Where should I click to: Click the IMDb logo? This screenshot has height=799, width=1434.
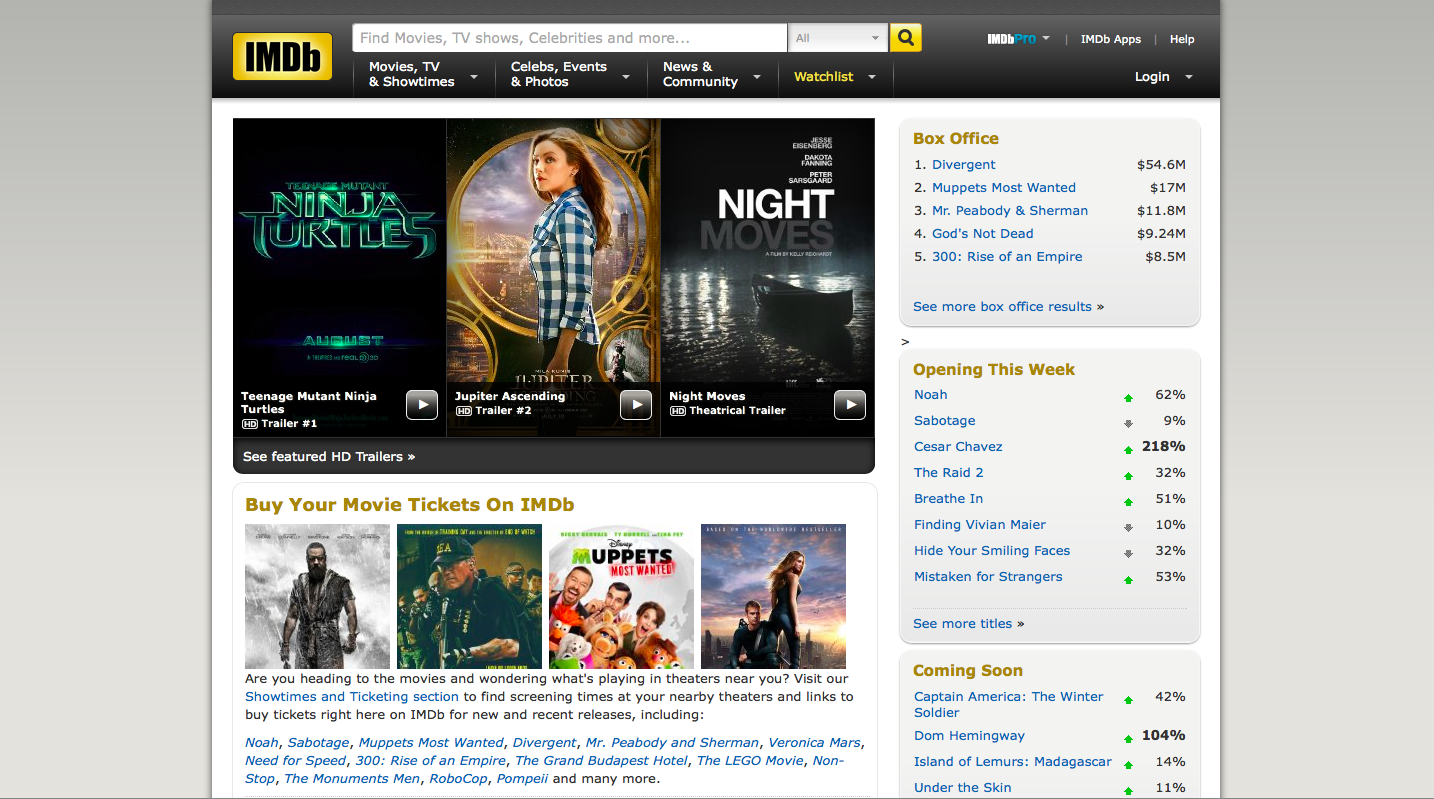pos(282,57)
